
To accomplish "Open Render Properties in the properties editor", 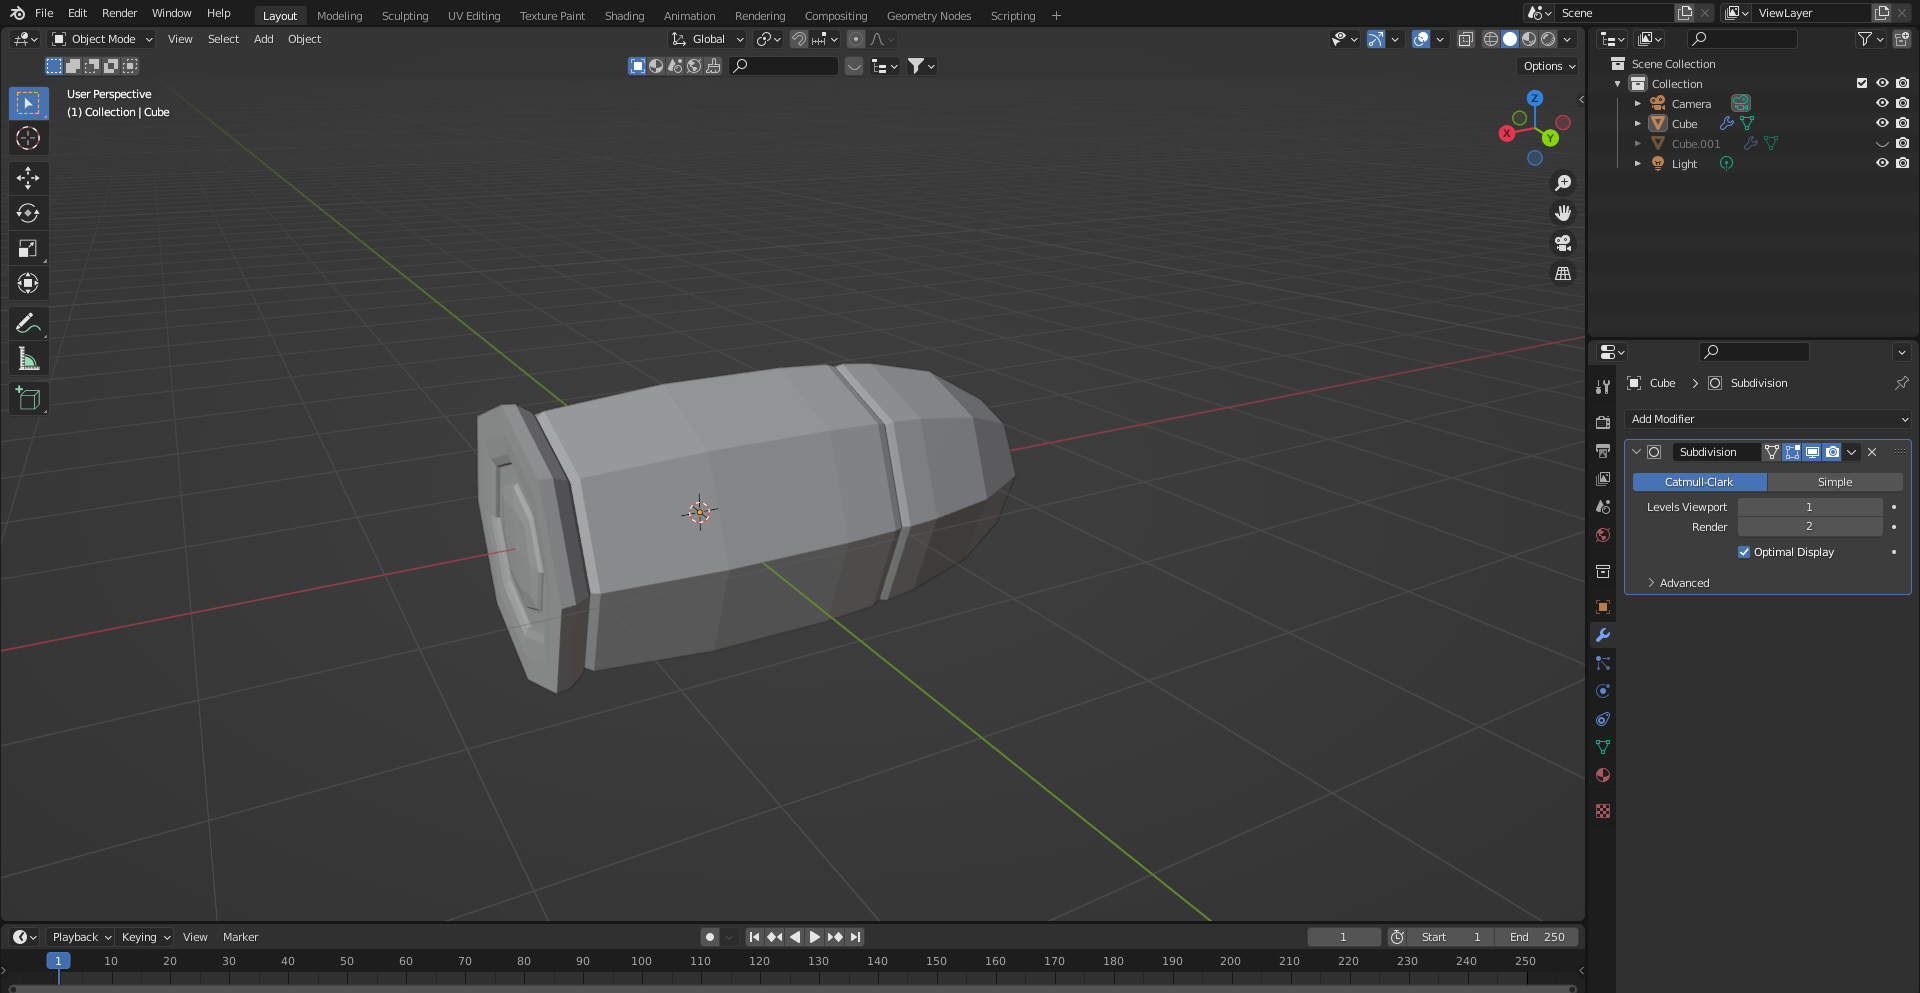I will pyautogui.click(x=1603, y=422).
